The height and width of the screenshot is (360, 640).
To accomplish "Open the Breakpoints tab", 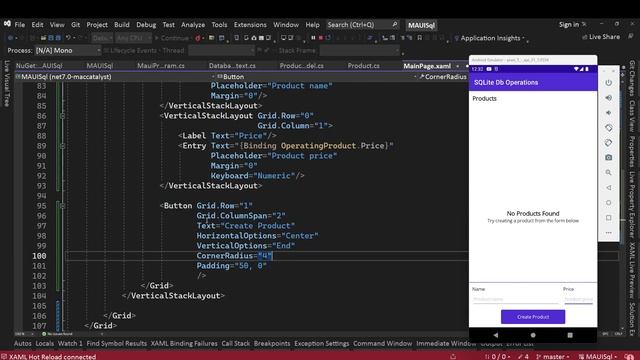I will [271, 344].
